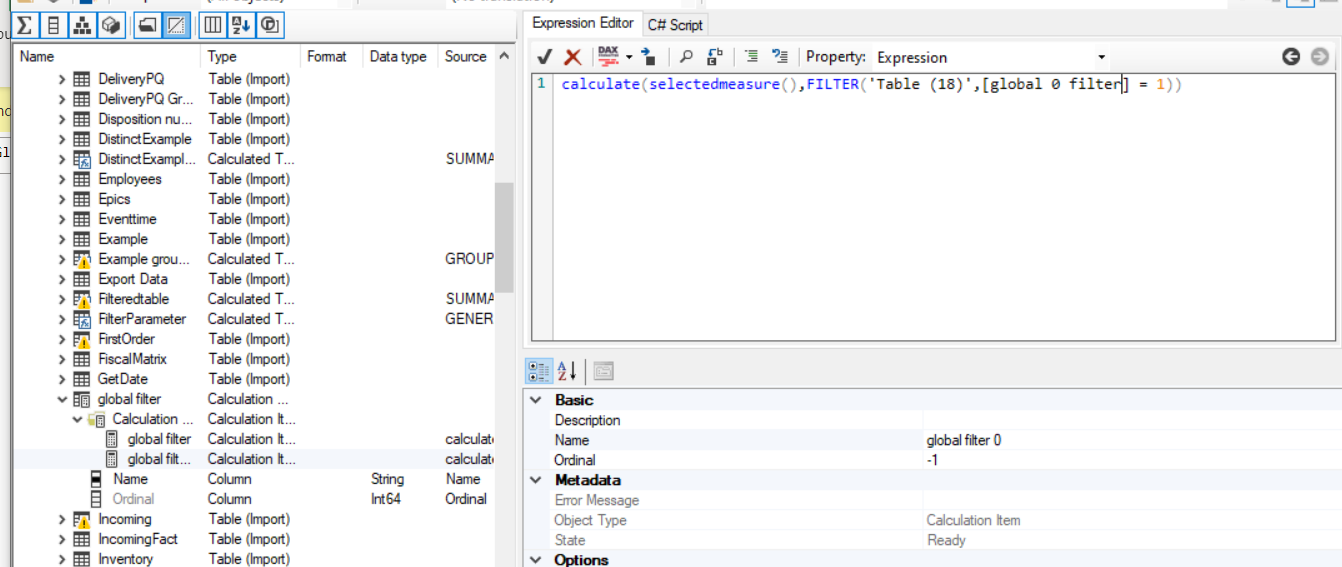Expand the Inventory table node
Image resolution: width=1342 pixels, height=567 pixels.
pyautogui.click(x=62, y=559)
